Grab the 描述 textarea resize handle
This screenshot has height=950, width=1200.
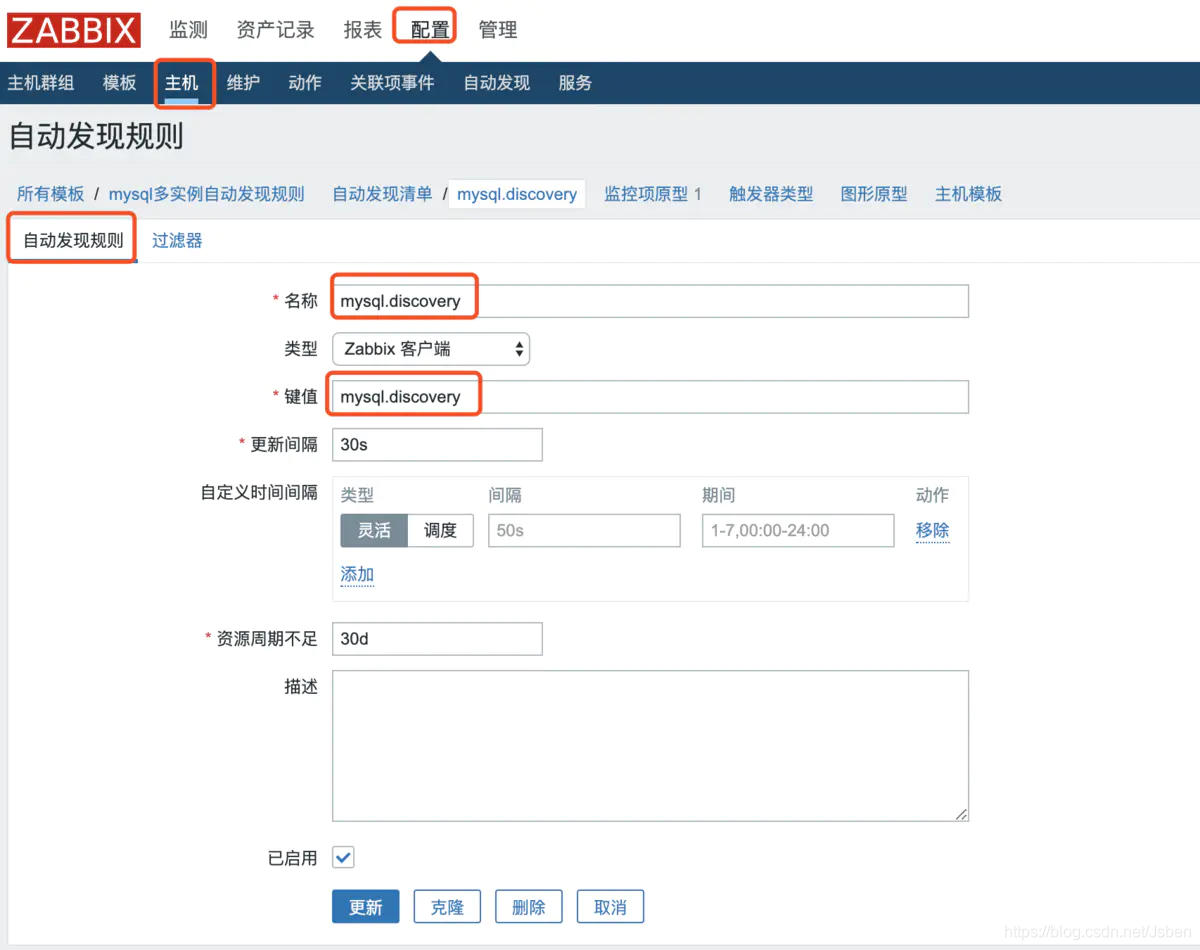[x=962, y=815]
